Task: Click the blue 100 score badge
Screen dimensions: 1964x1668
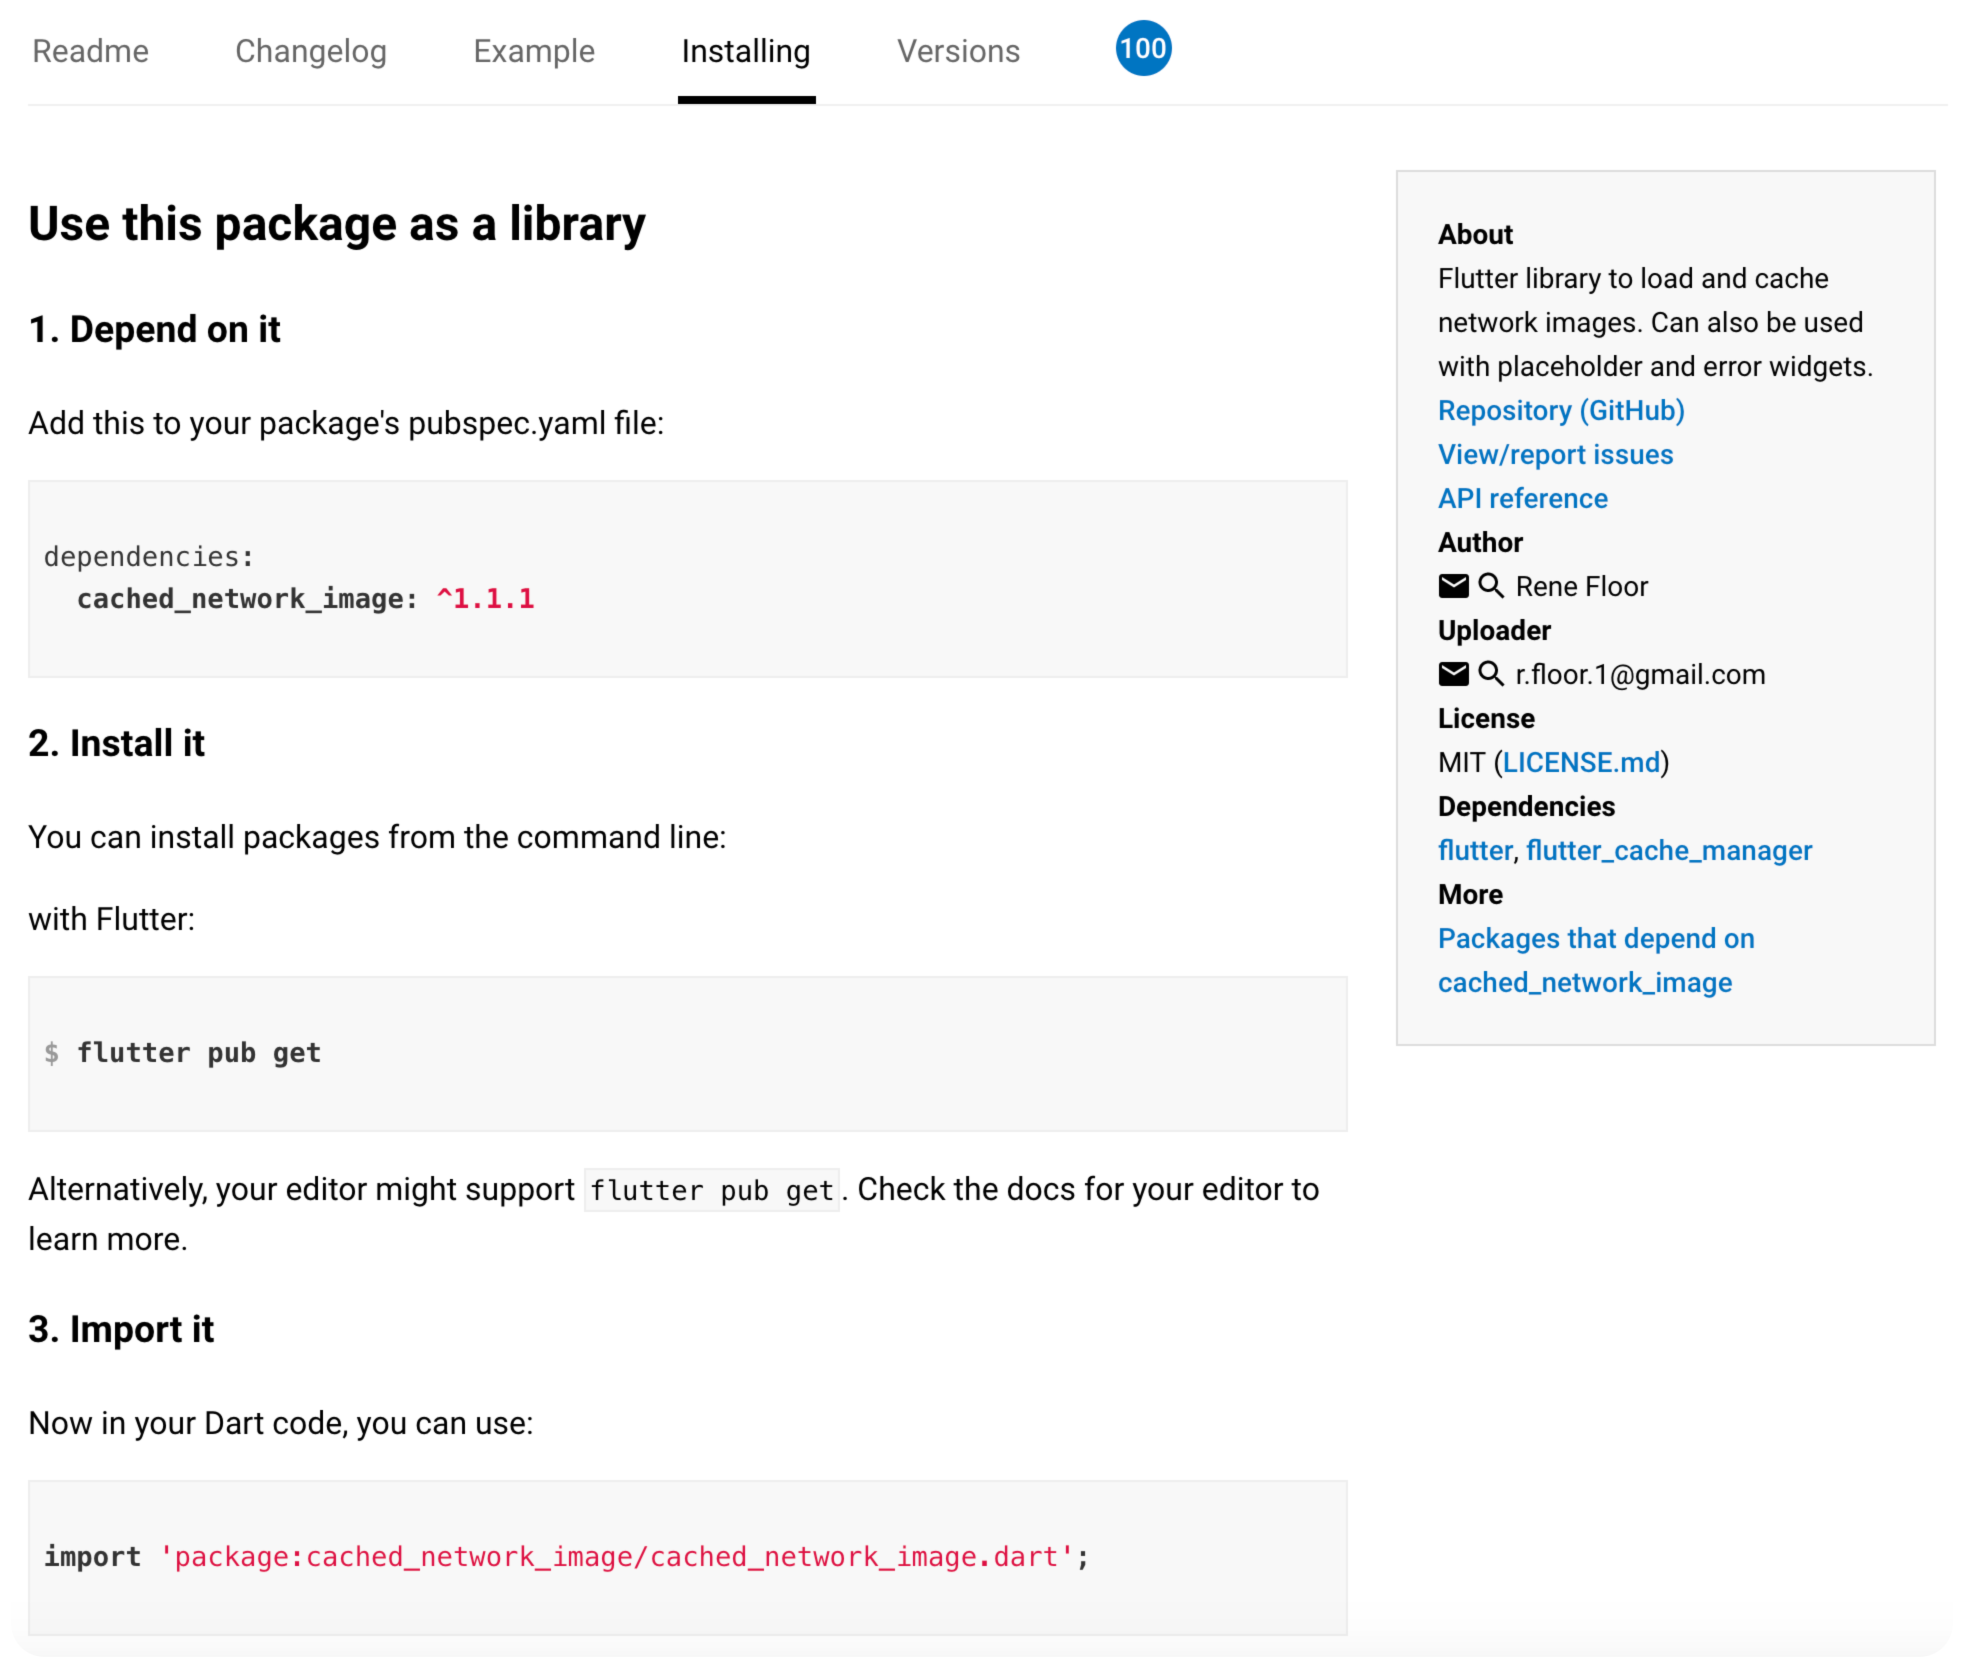Action: point(1142,49)
